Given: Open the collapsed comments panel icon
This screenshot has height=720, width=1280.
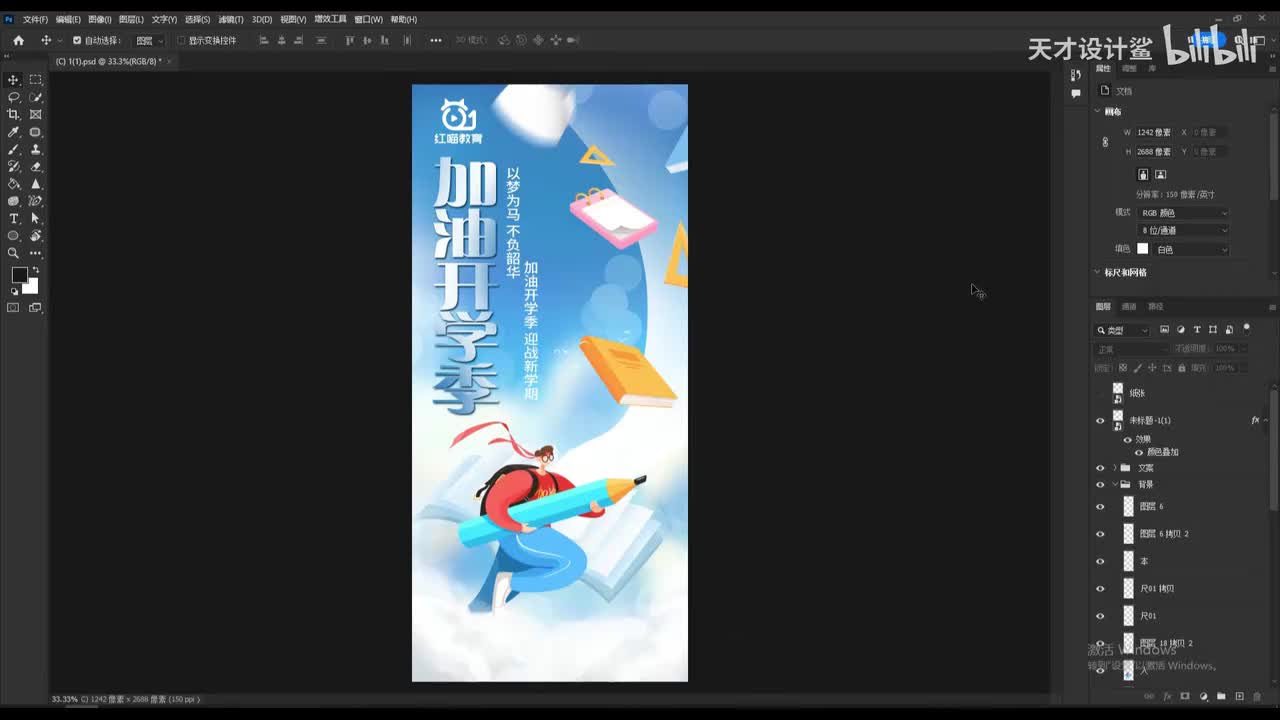Looking at the screenshot, I should [x=1076, y=93].
